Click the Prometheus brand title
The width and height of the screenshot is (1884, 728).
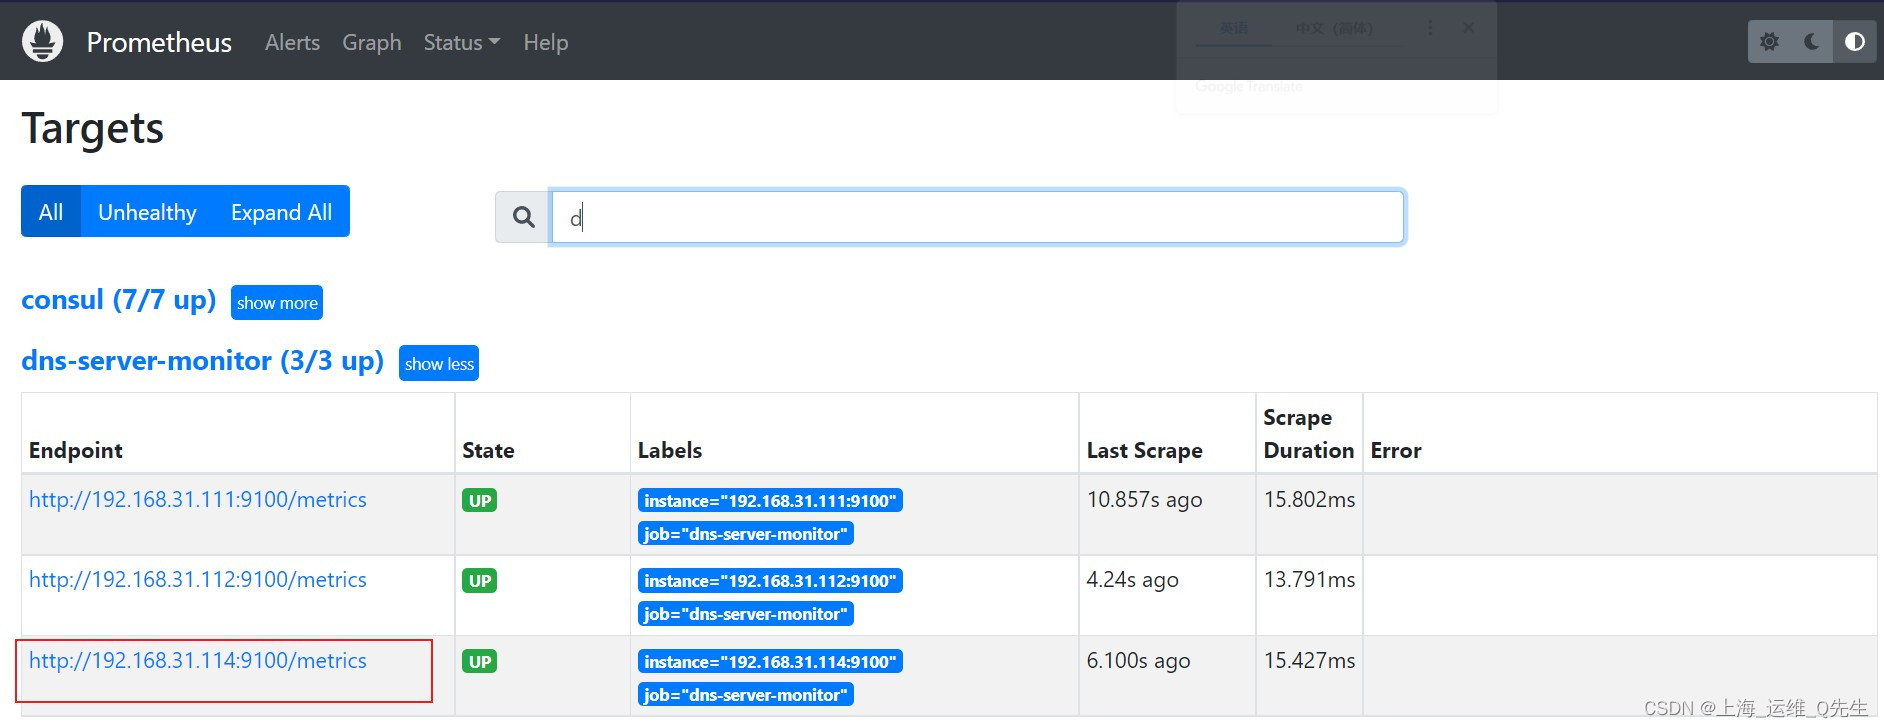(159, 42)
